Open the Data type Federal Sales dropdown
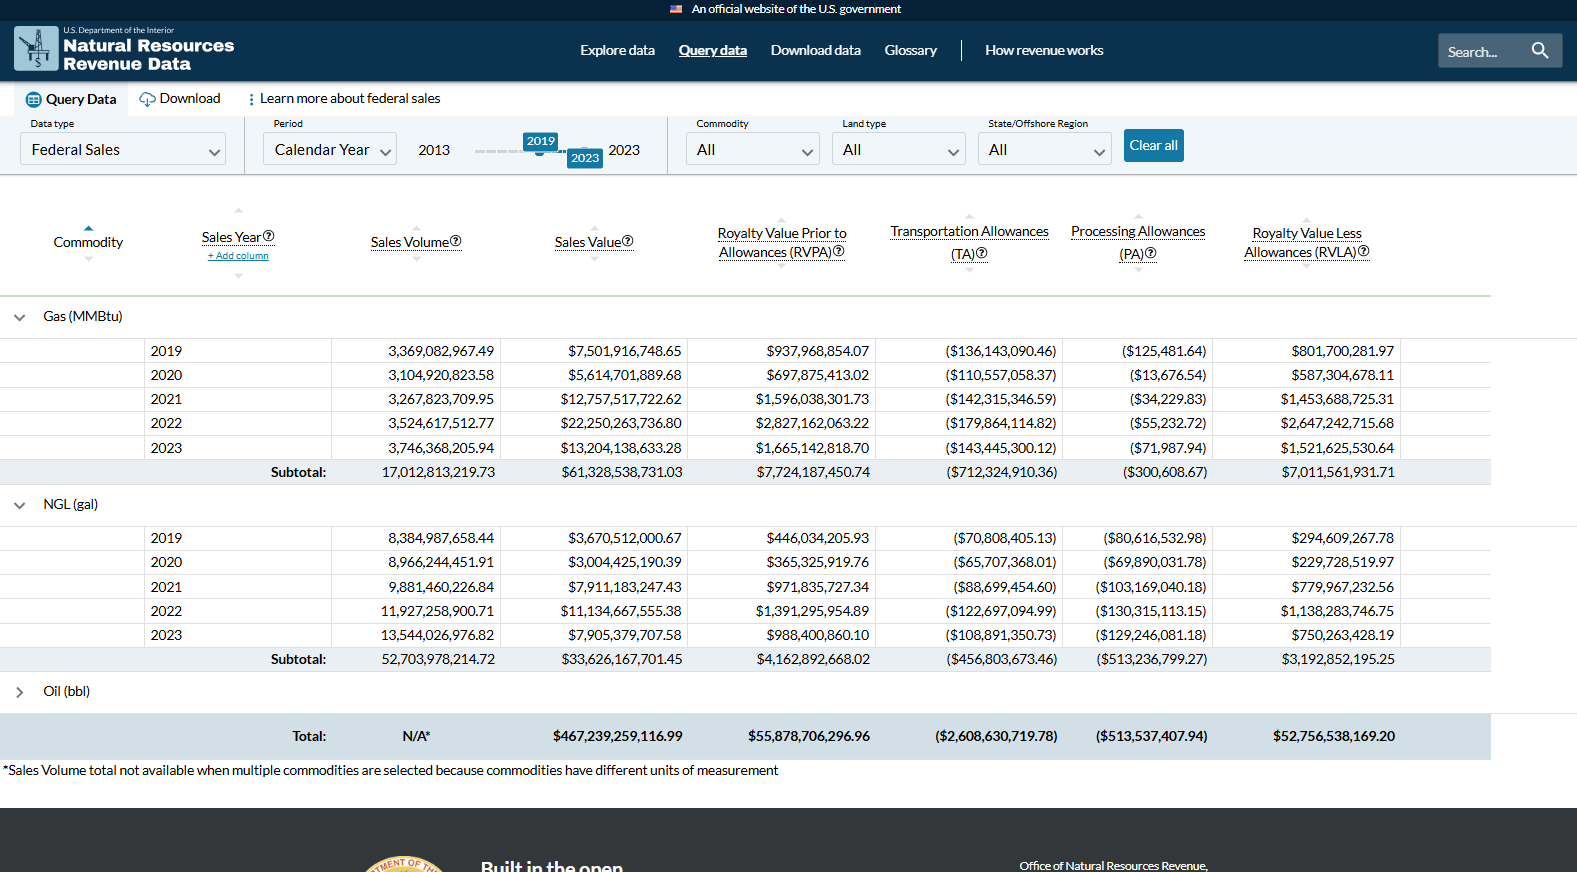Image resolution: width=1577 pixels, height=872 pixels. (x=123, y=150)
